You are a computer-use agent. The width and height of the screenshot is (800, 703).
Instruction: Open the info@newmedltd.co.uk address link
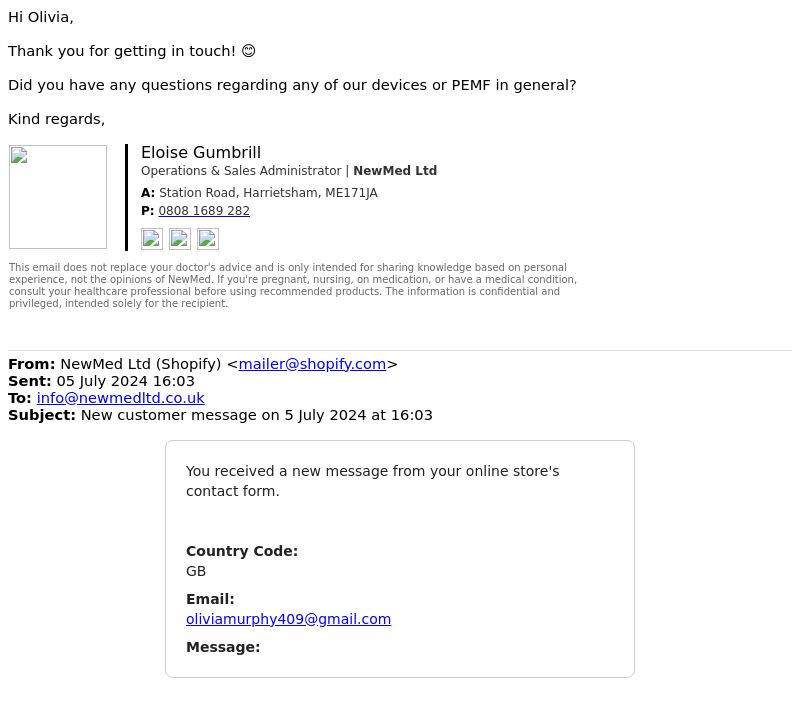click(120, 398)
